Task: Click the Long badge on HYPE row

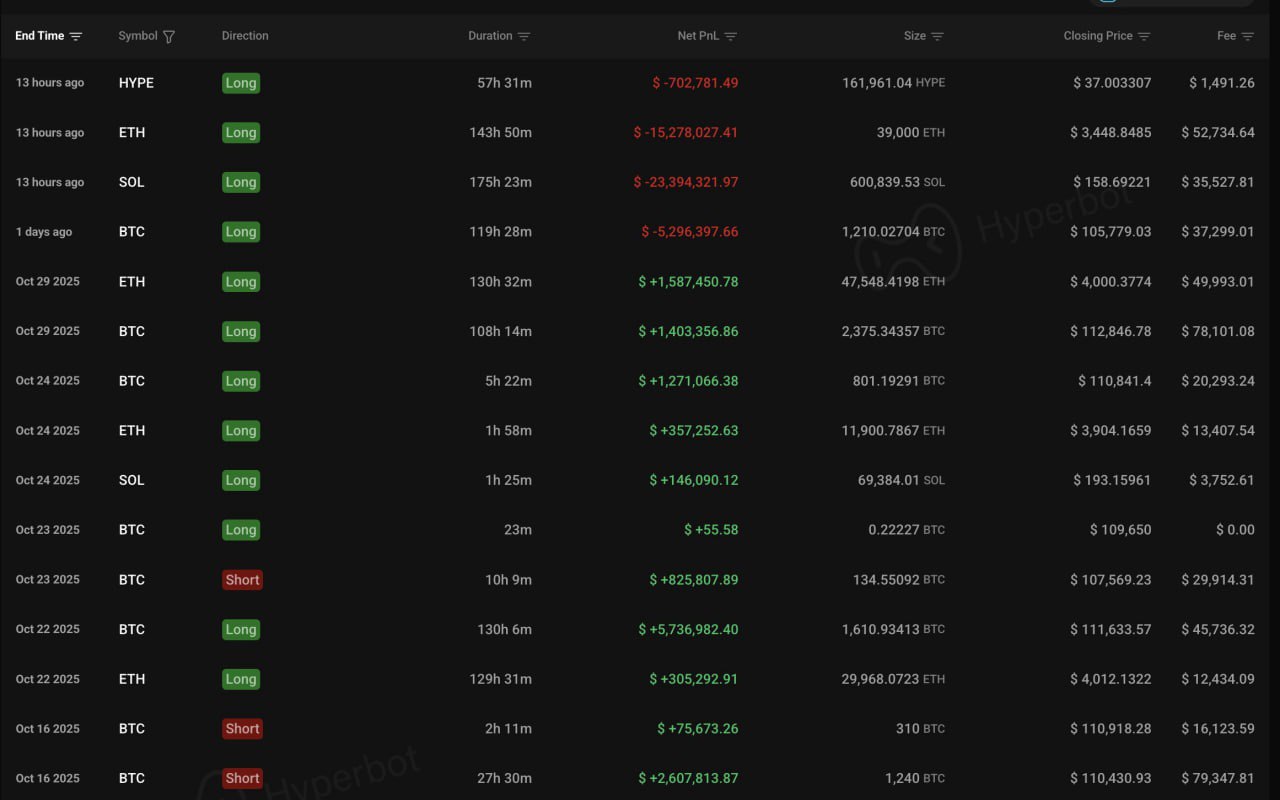Action: (x=241, y=83)
